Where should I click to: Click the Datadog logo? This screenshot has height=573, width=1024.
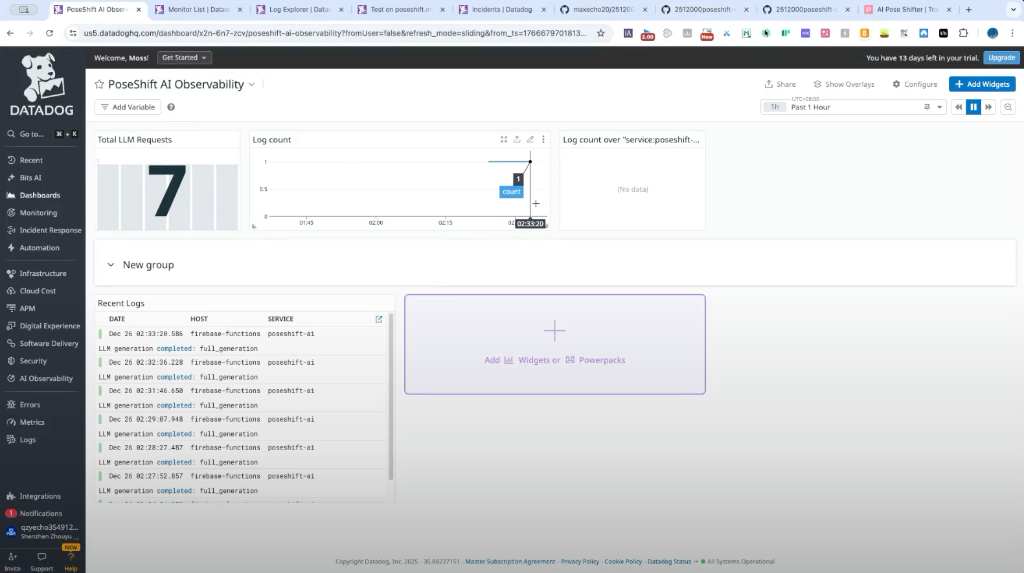42,86
